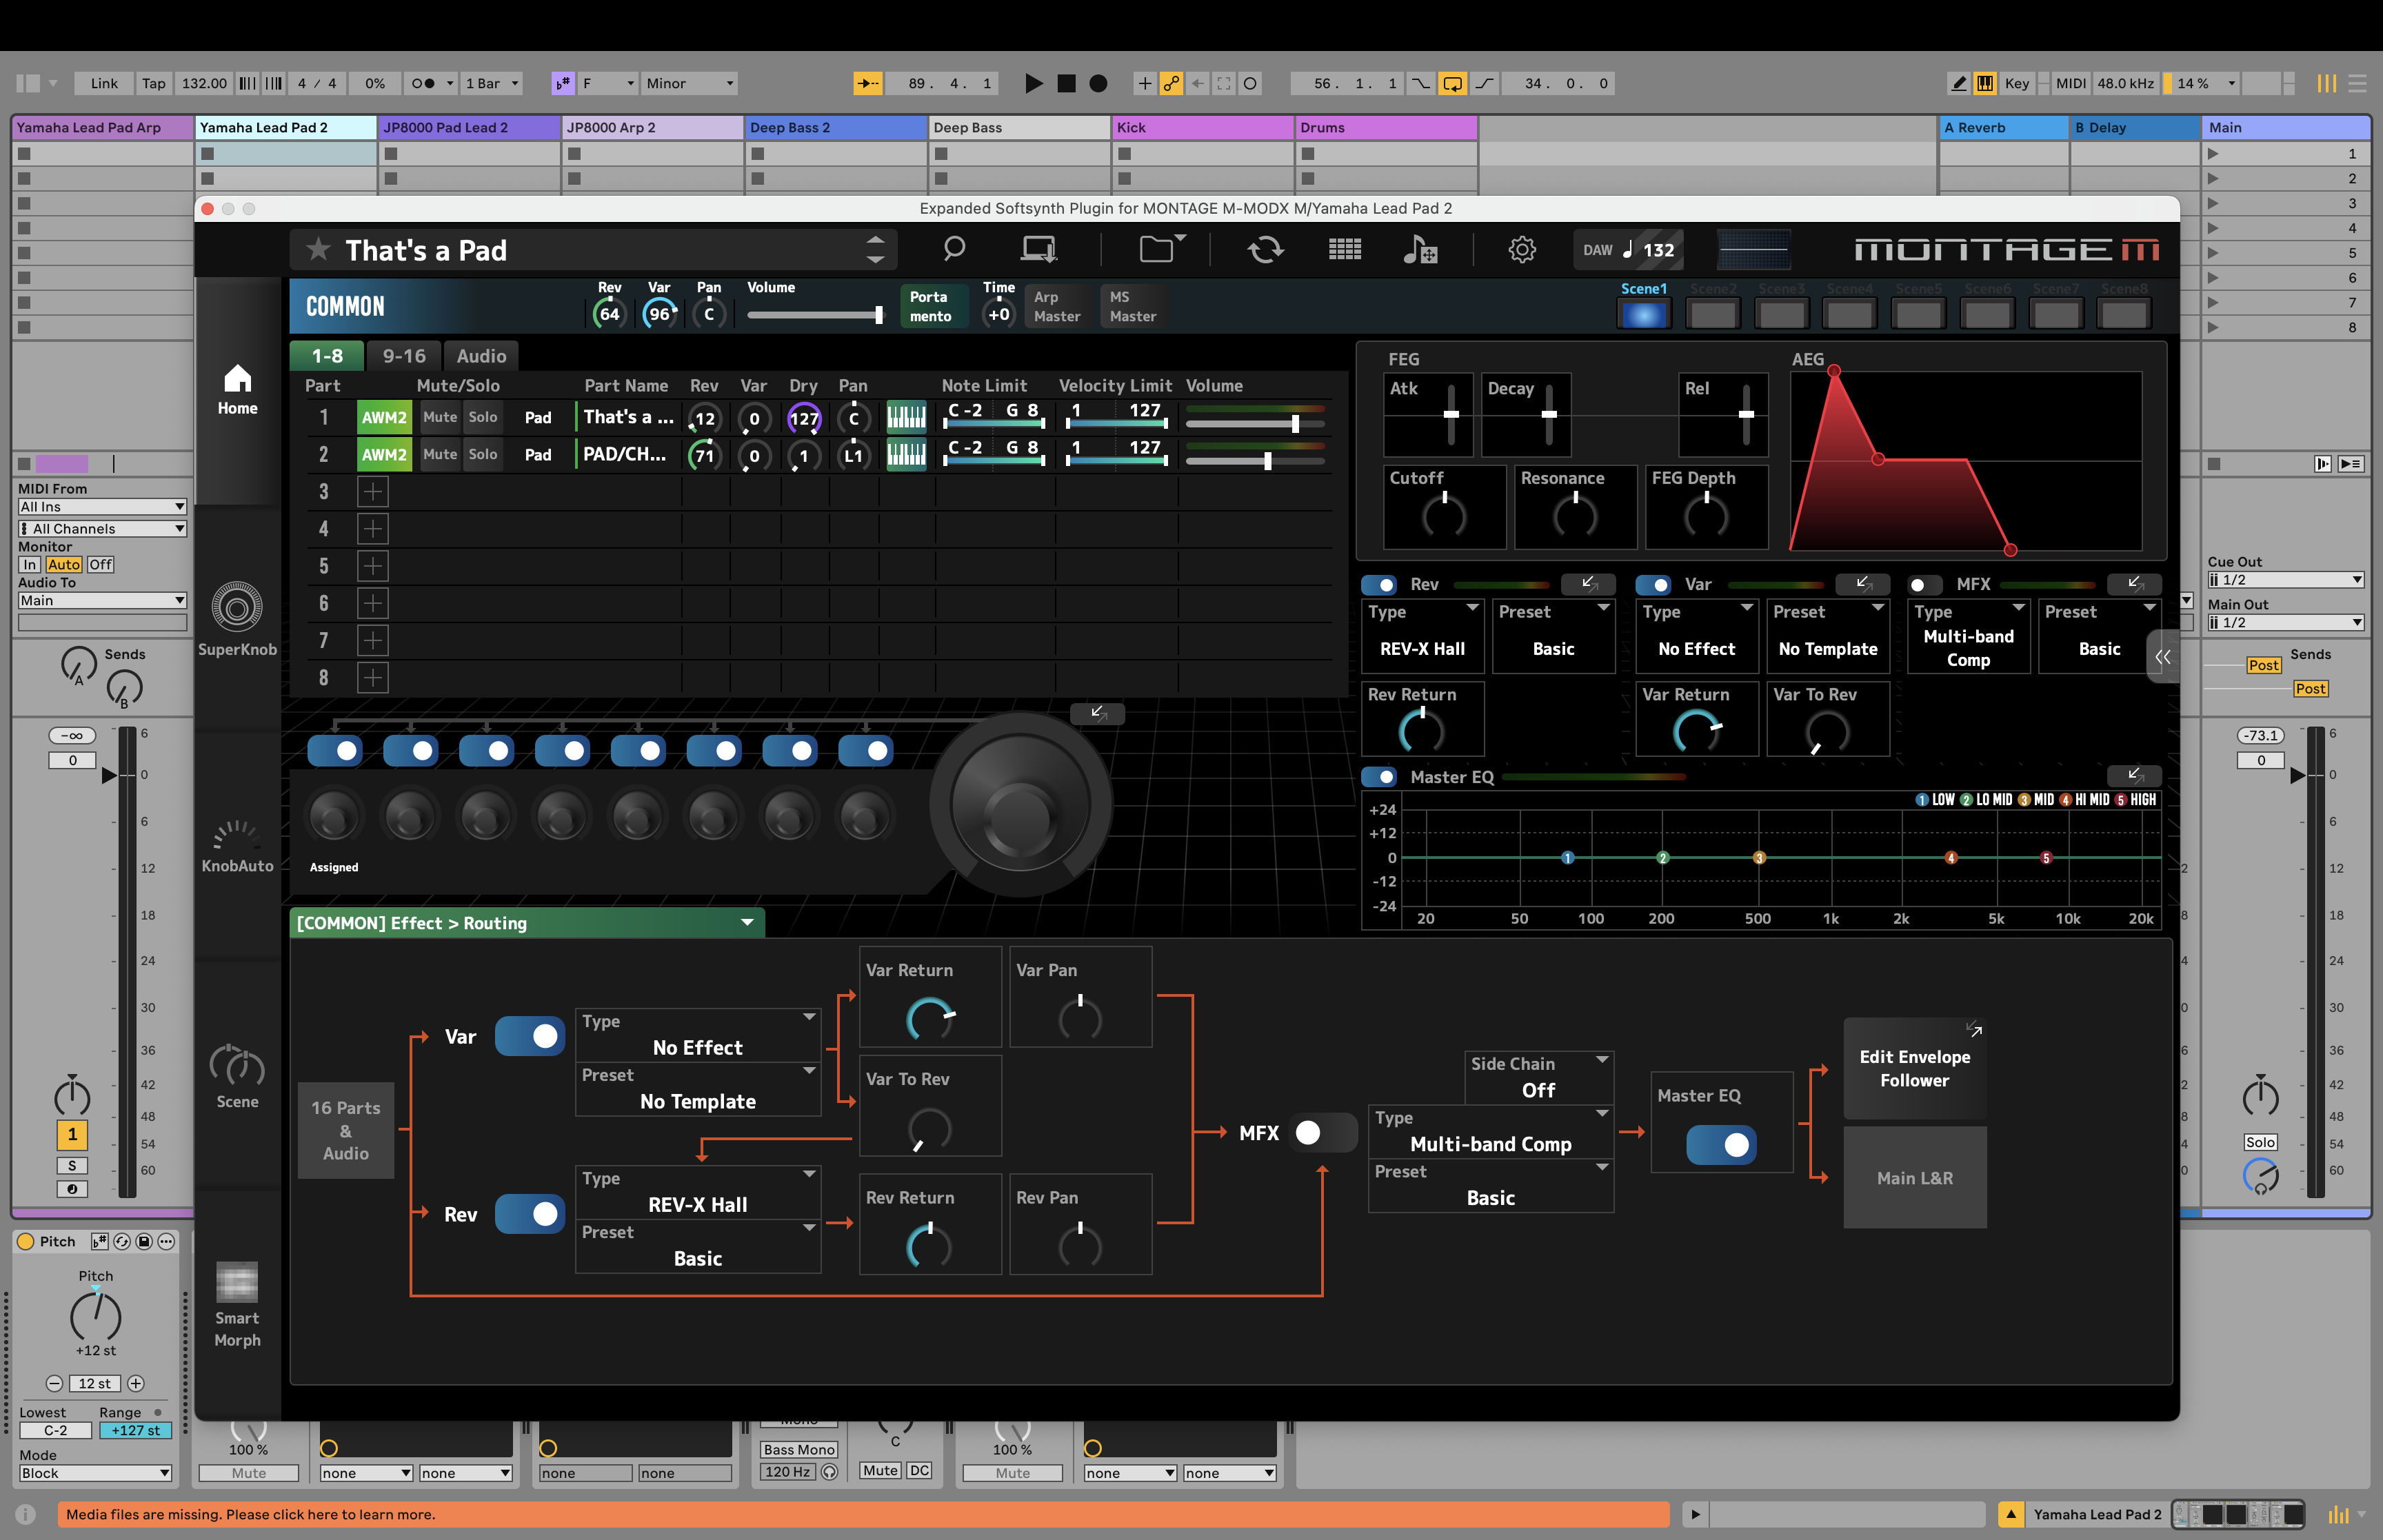Screen dimensions: 2383x1540
Task: Mute Part 2
Action: coord(439,454)
